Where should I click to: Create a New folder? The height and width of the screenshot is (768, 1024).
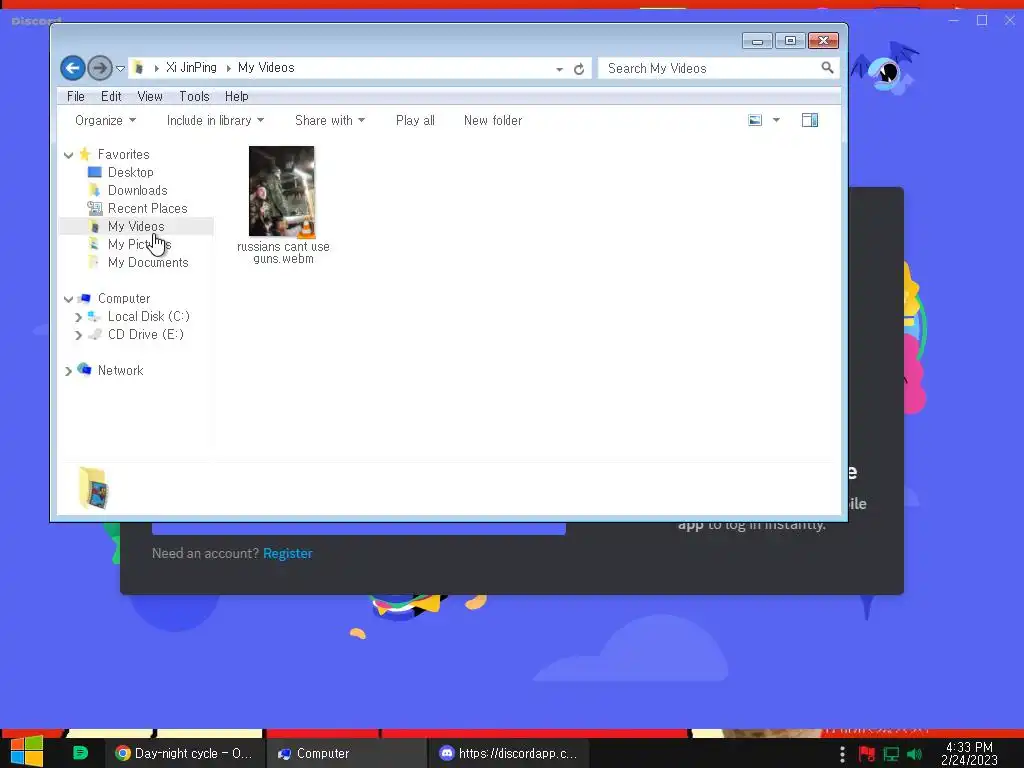click(492, 120)
